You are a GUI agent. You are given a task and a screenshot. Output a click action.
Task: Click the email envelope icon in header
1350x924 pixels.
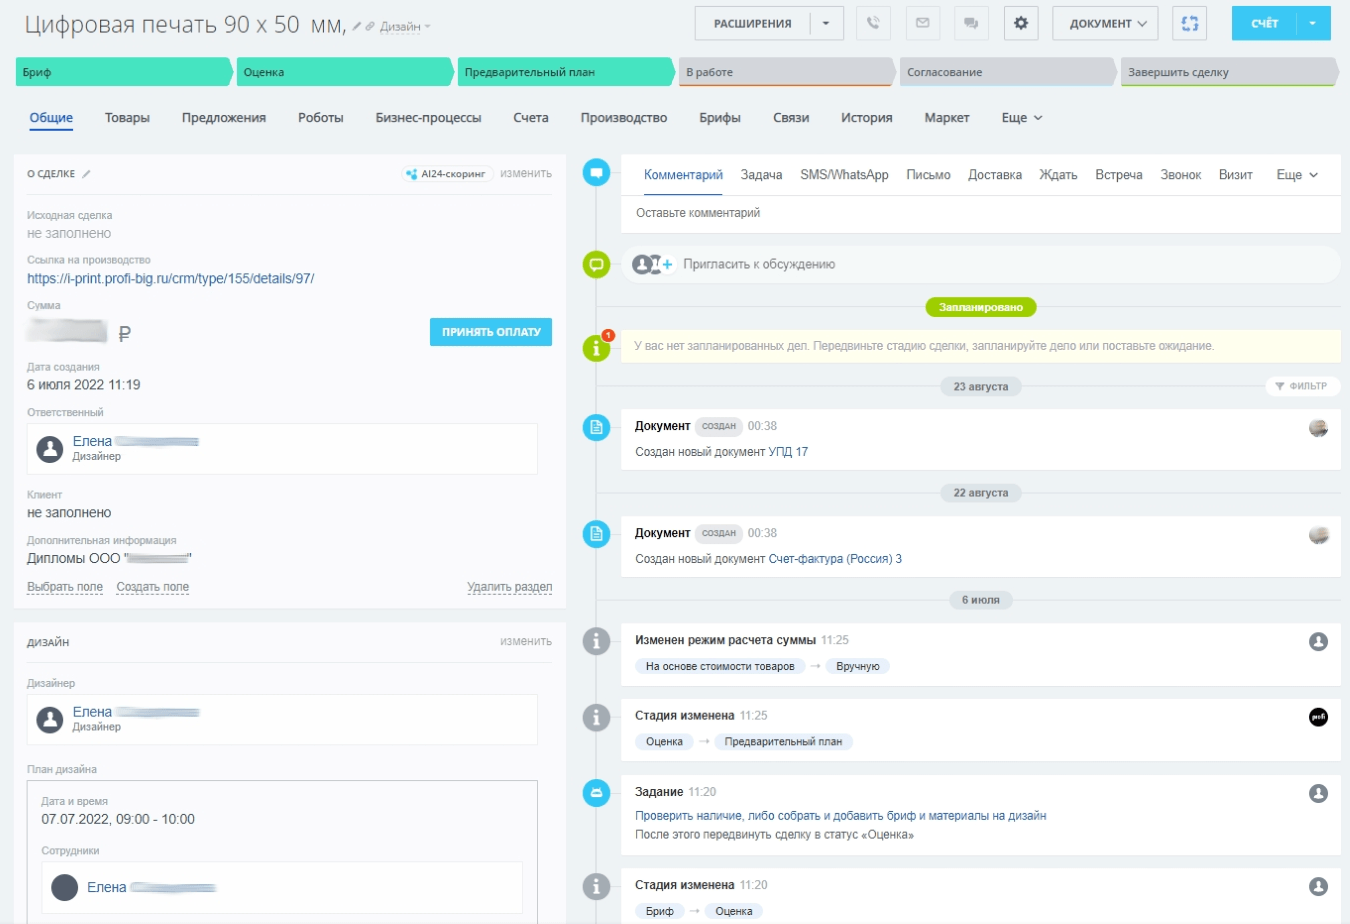922,24
